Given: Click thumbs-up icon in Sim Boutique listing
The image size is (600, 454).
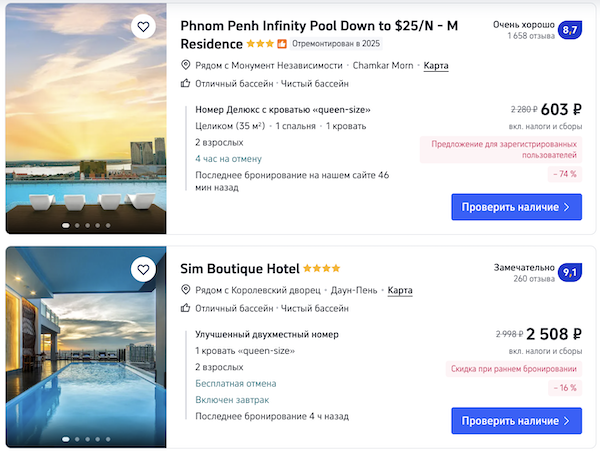Looking at the screenshot, I should coord(185,308).
